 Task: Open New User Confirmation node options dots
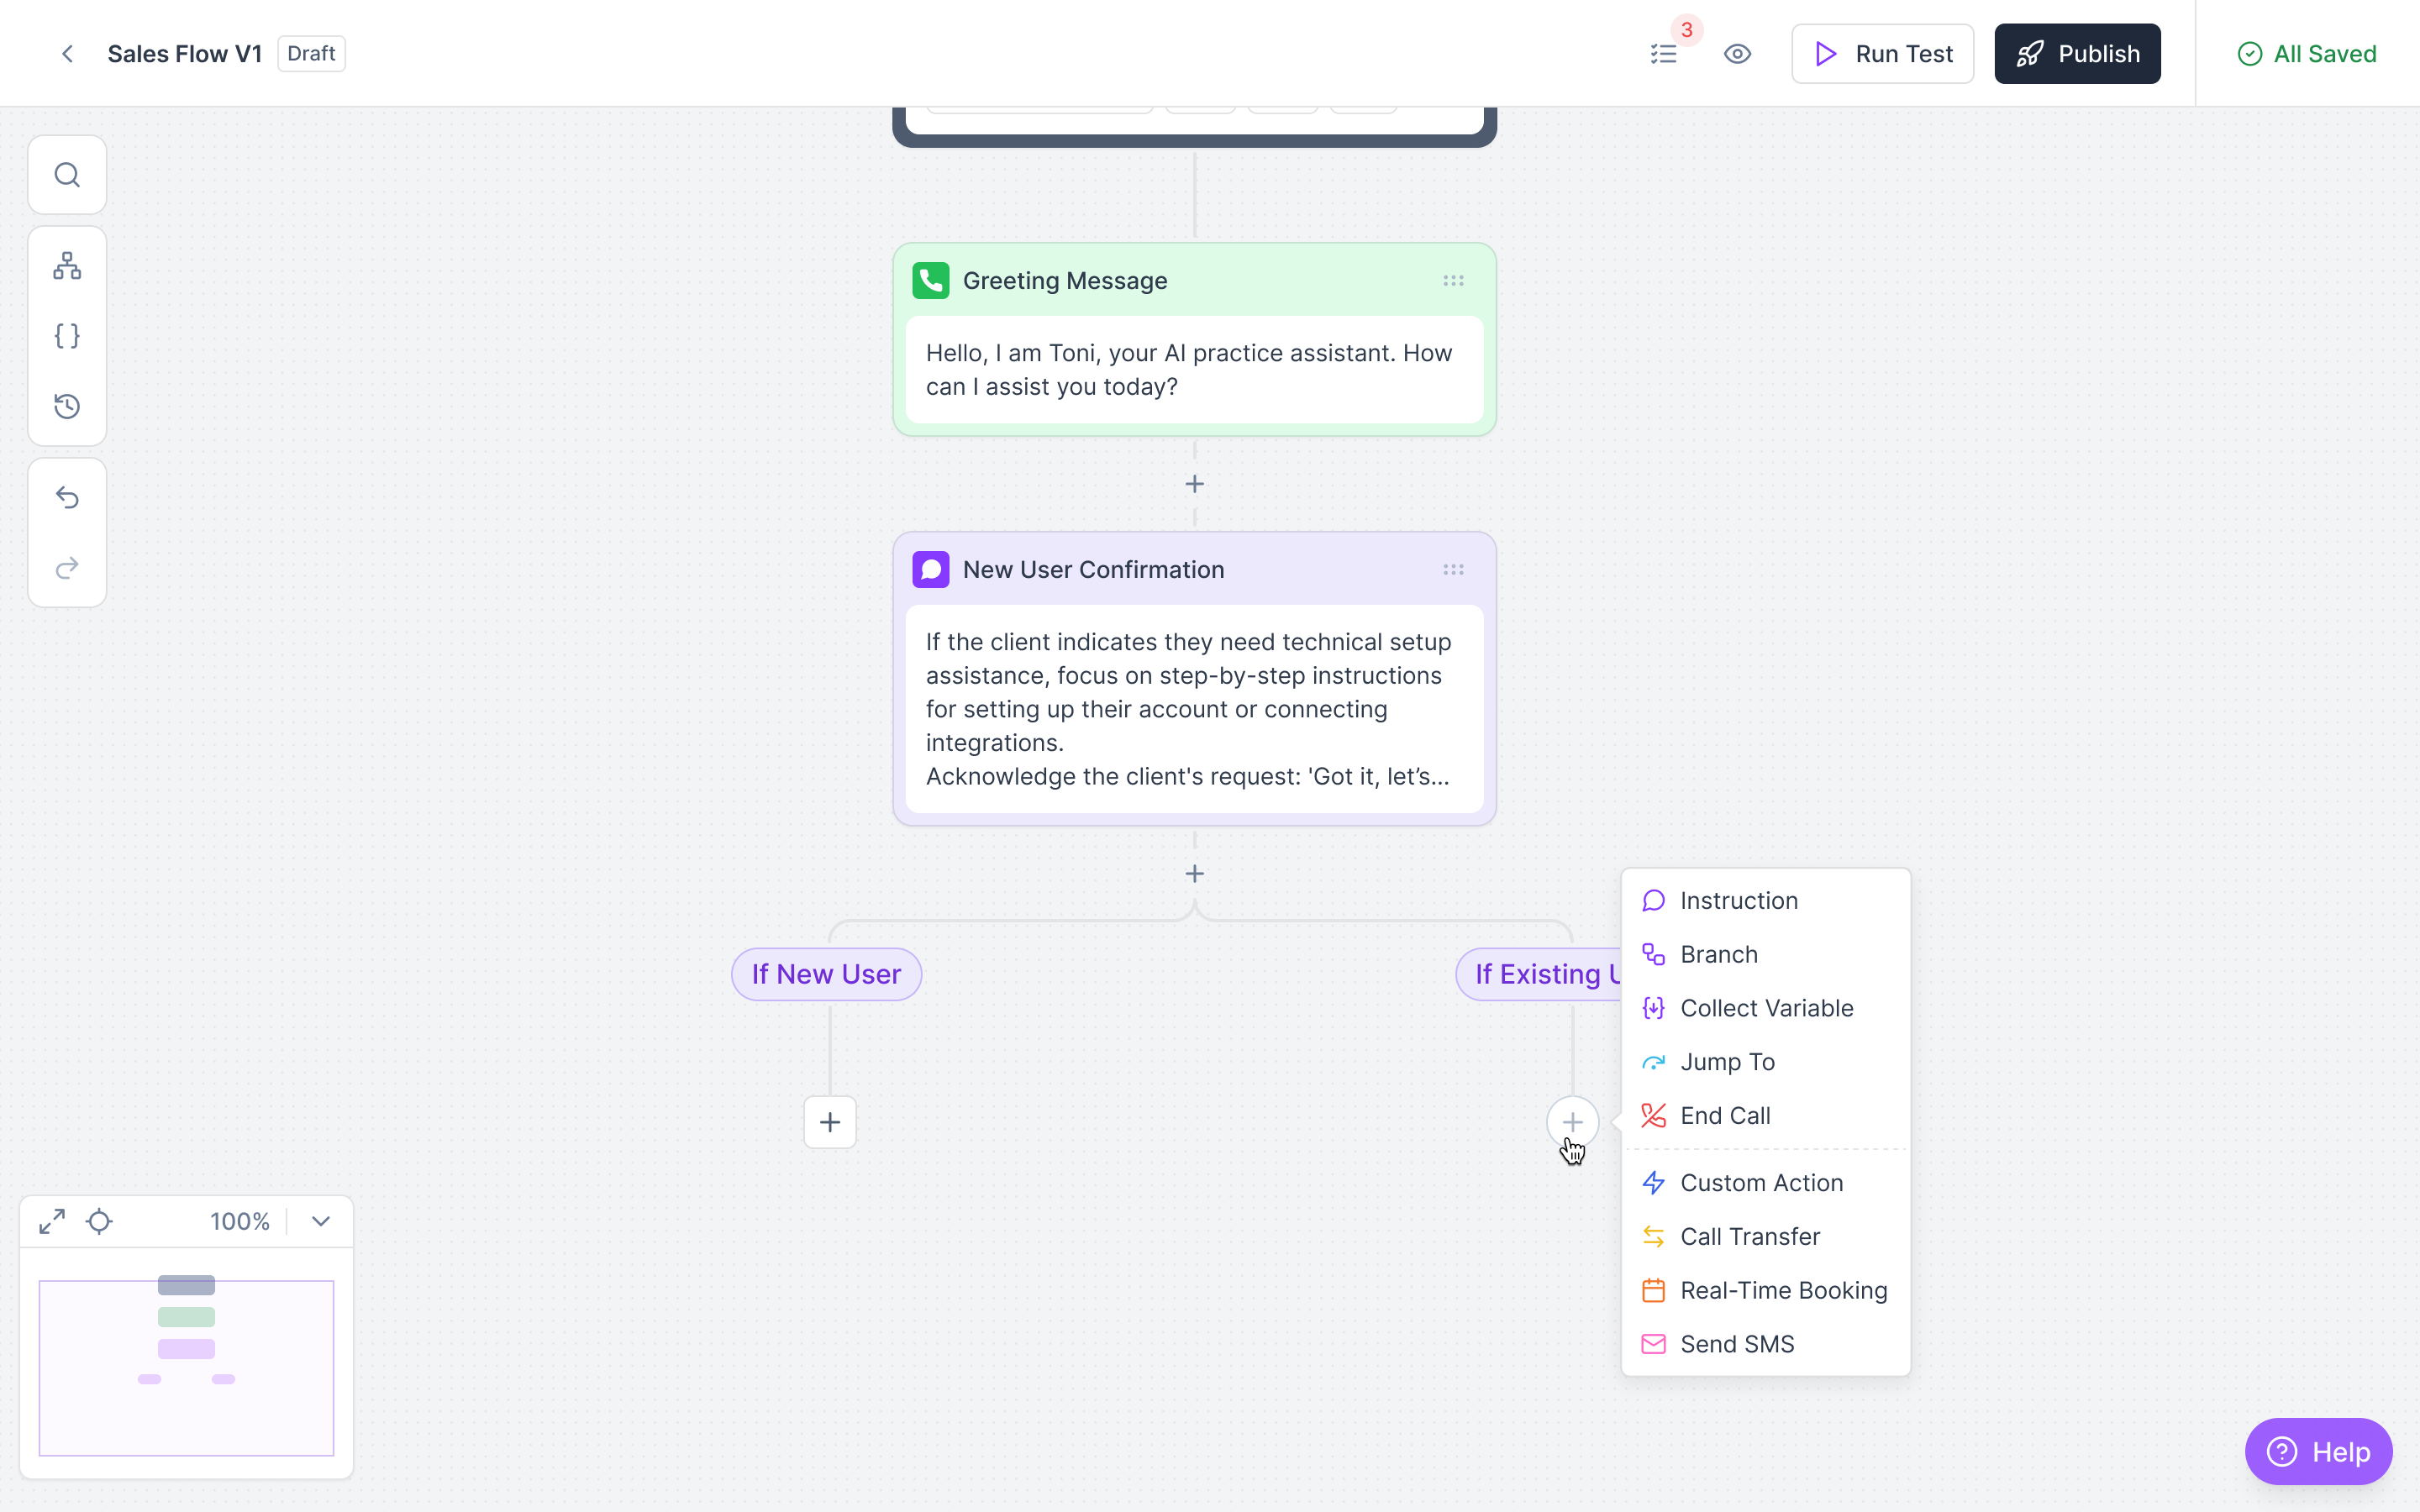[x=1453, y=570]
